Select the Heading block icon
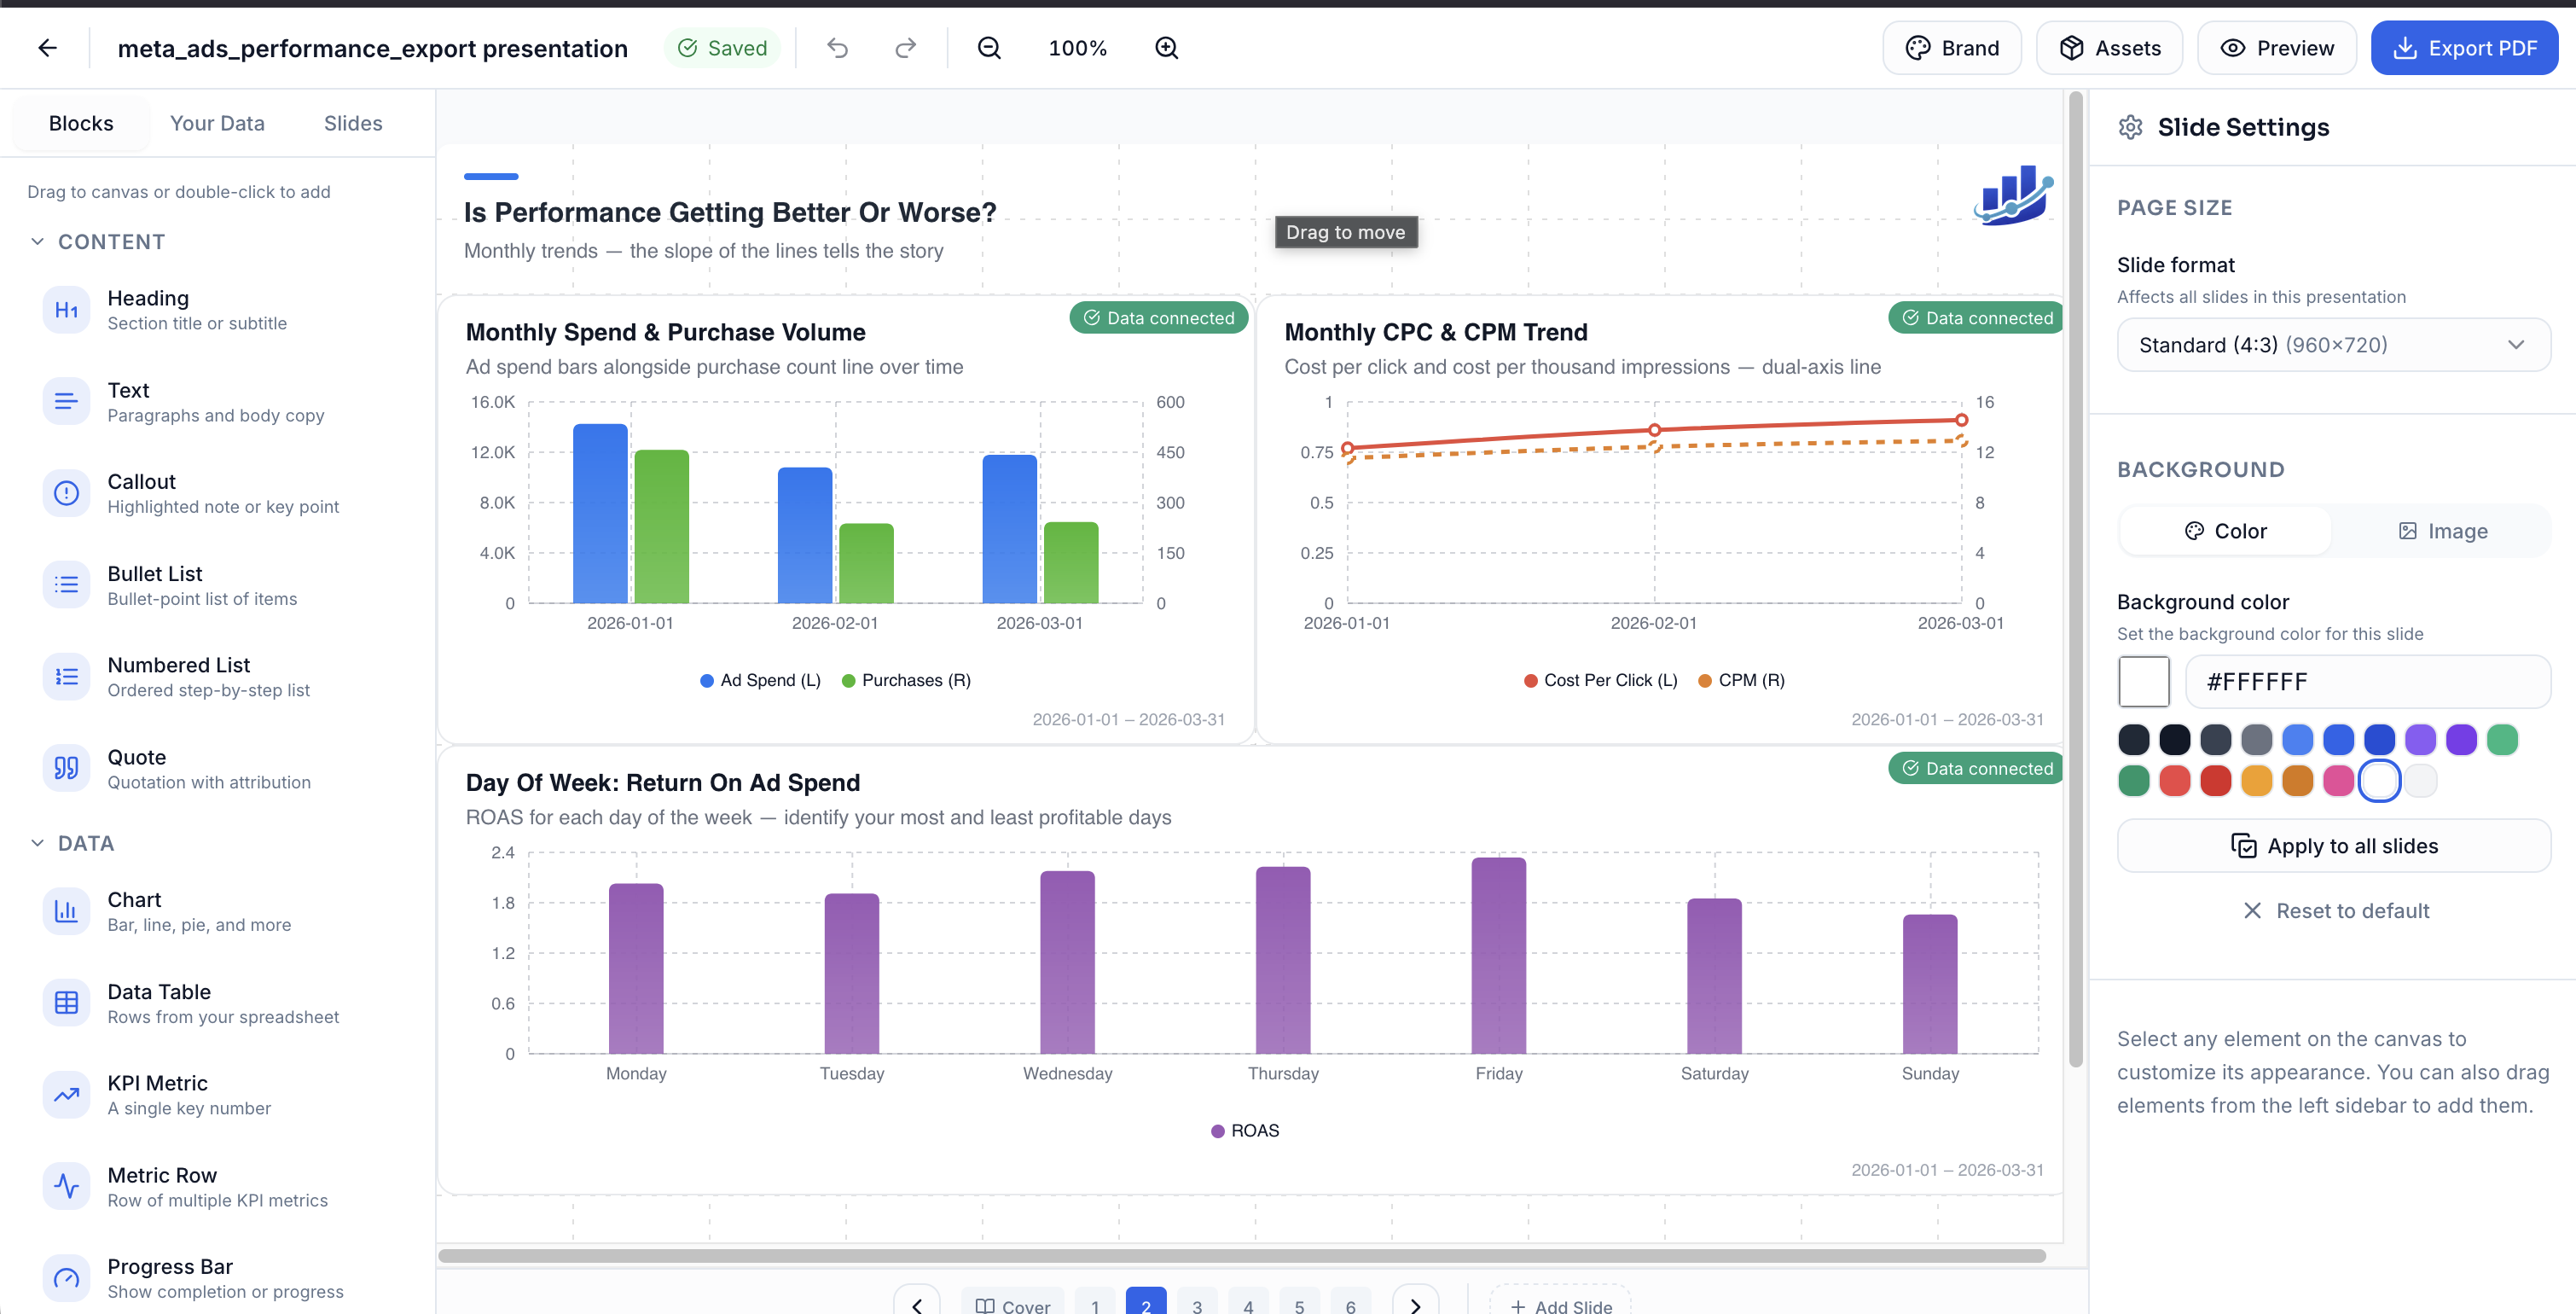This screenshot has width=2576, height=1314. (x=66, y=310)
